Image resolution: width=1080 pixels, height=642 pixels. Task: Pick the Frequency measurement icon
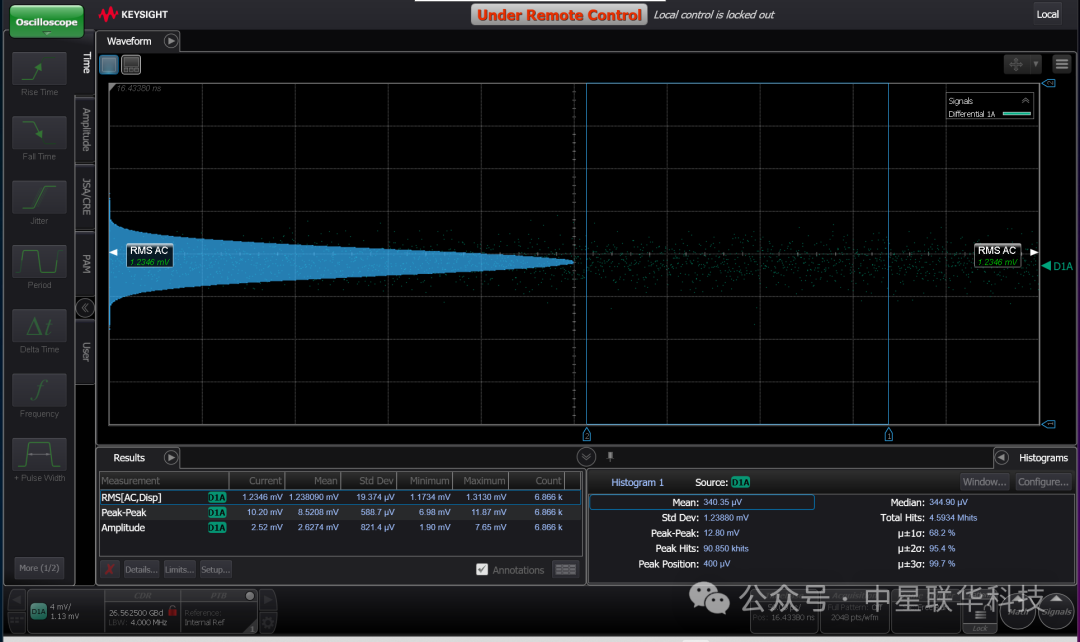click(x=39, y=390)
